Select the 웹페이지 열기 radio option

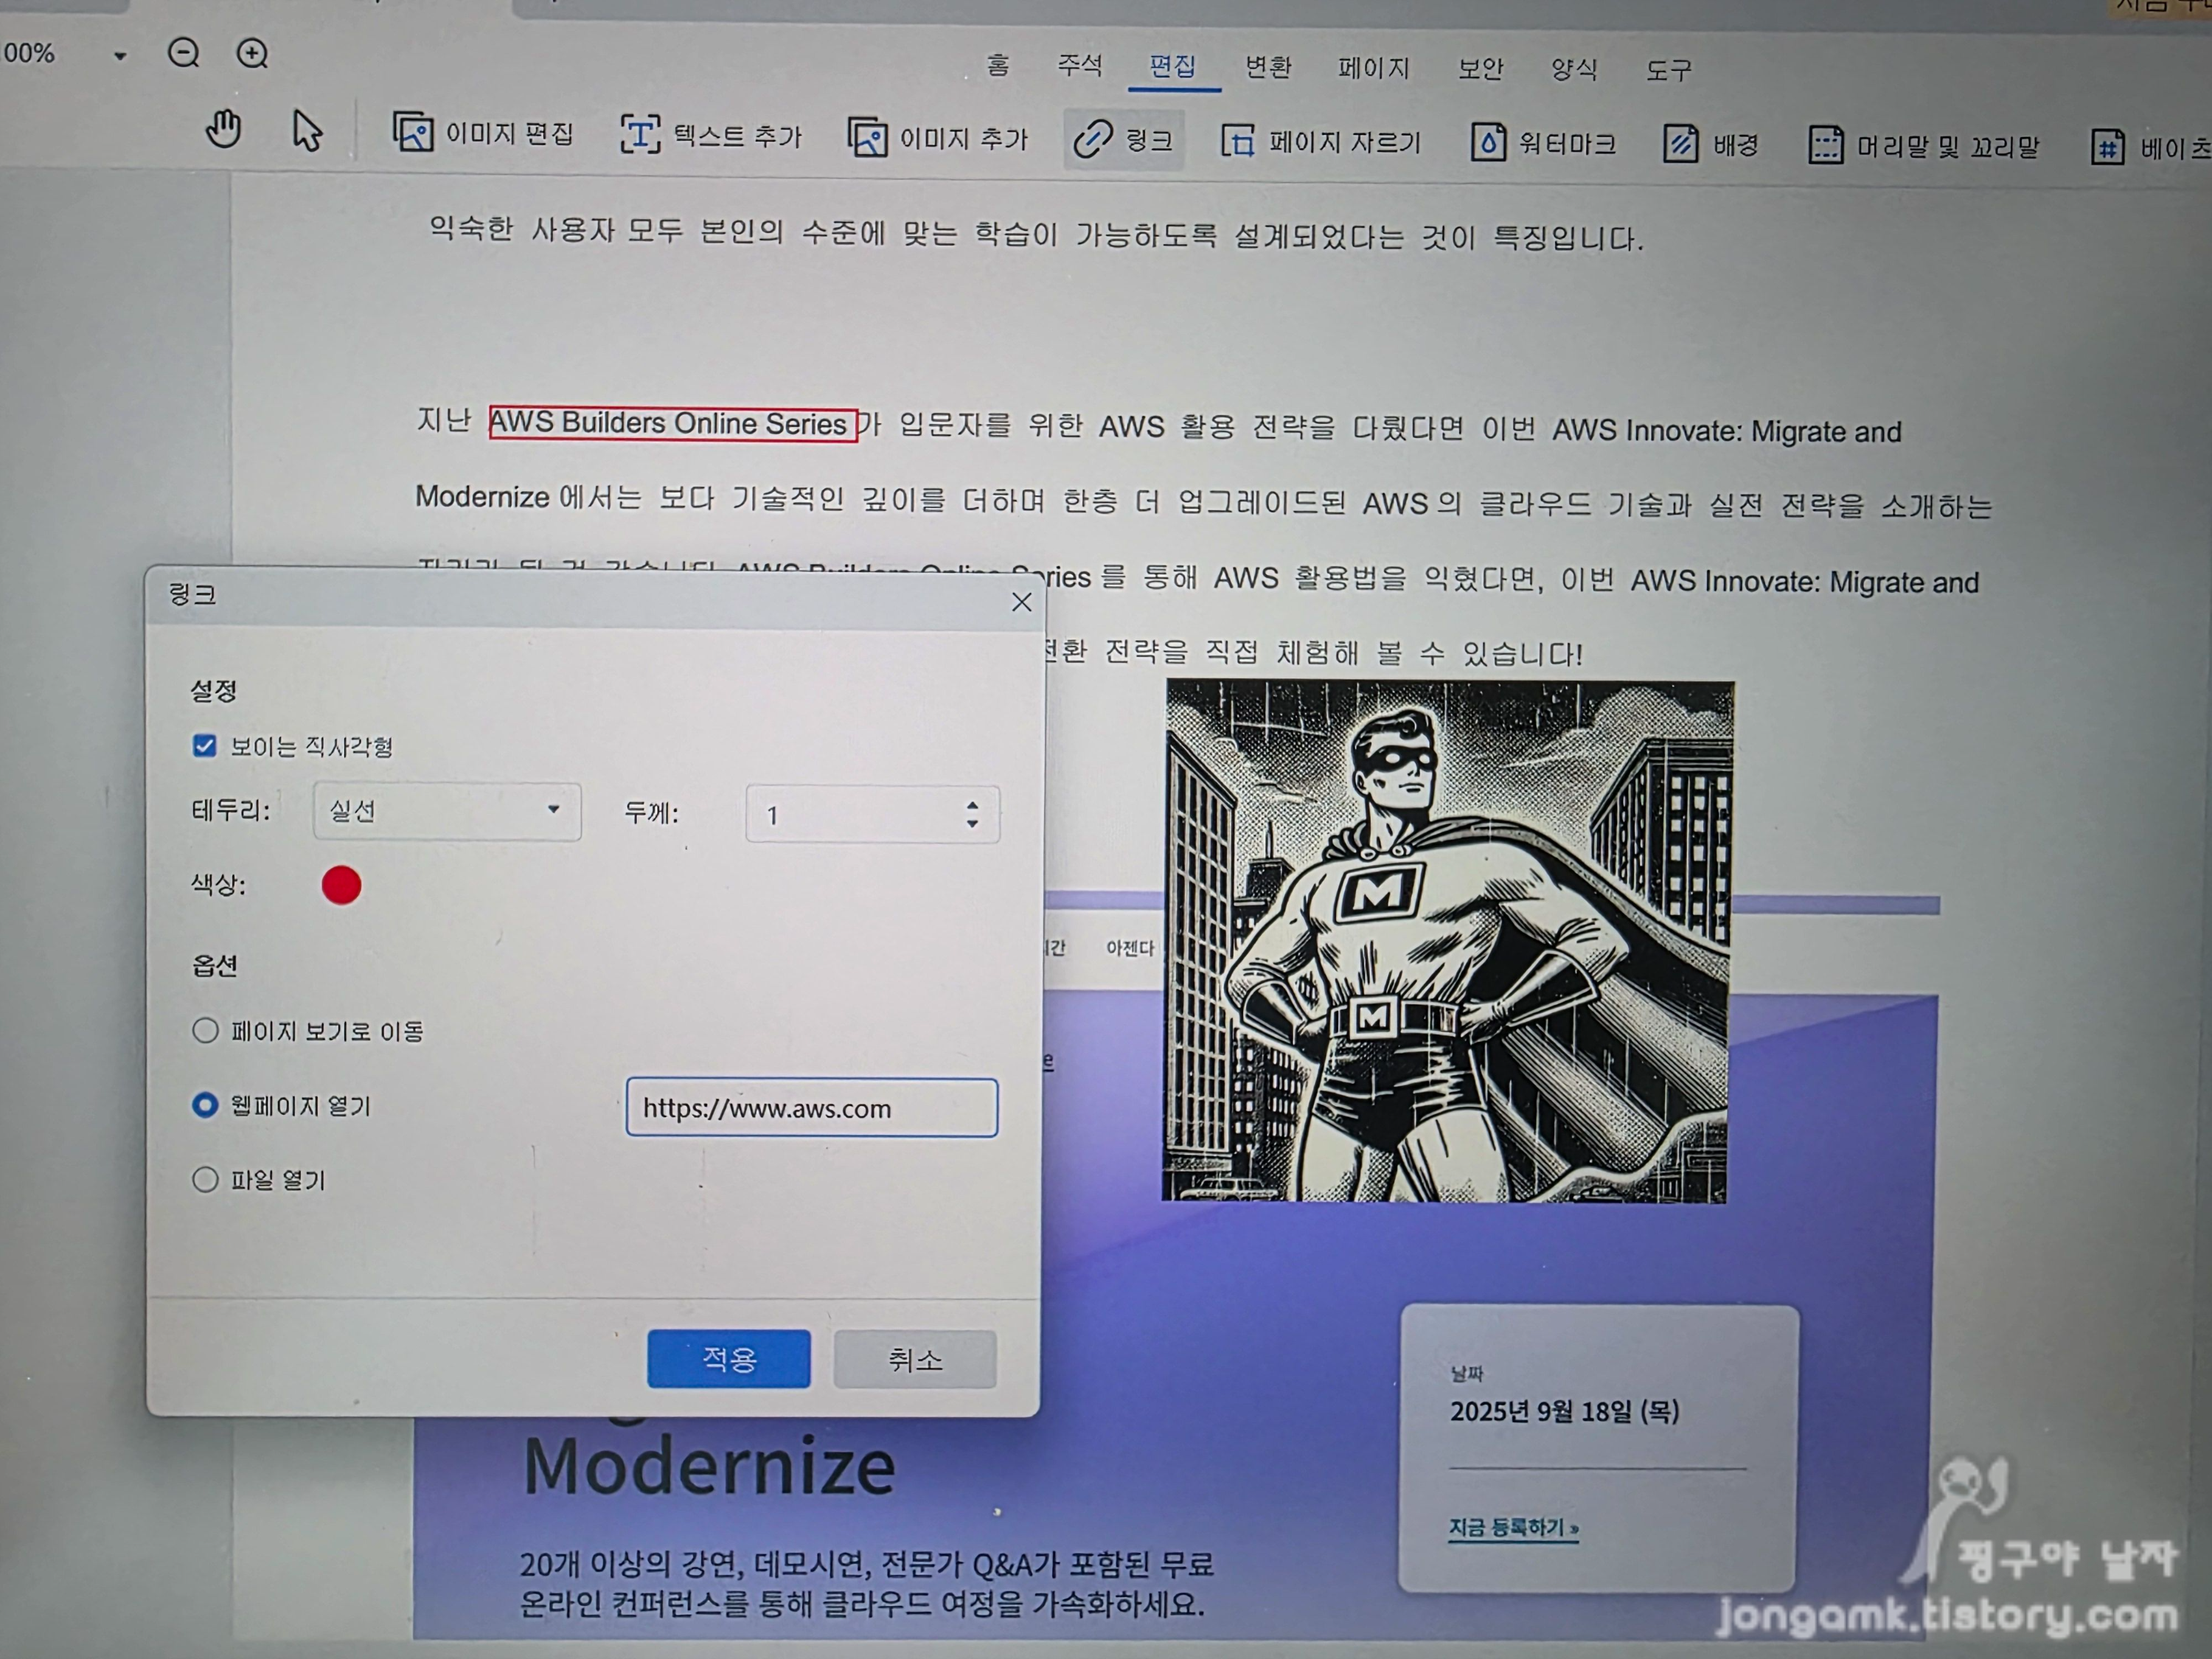(x=205, y=1105)
